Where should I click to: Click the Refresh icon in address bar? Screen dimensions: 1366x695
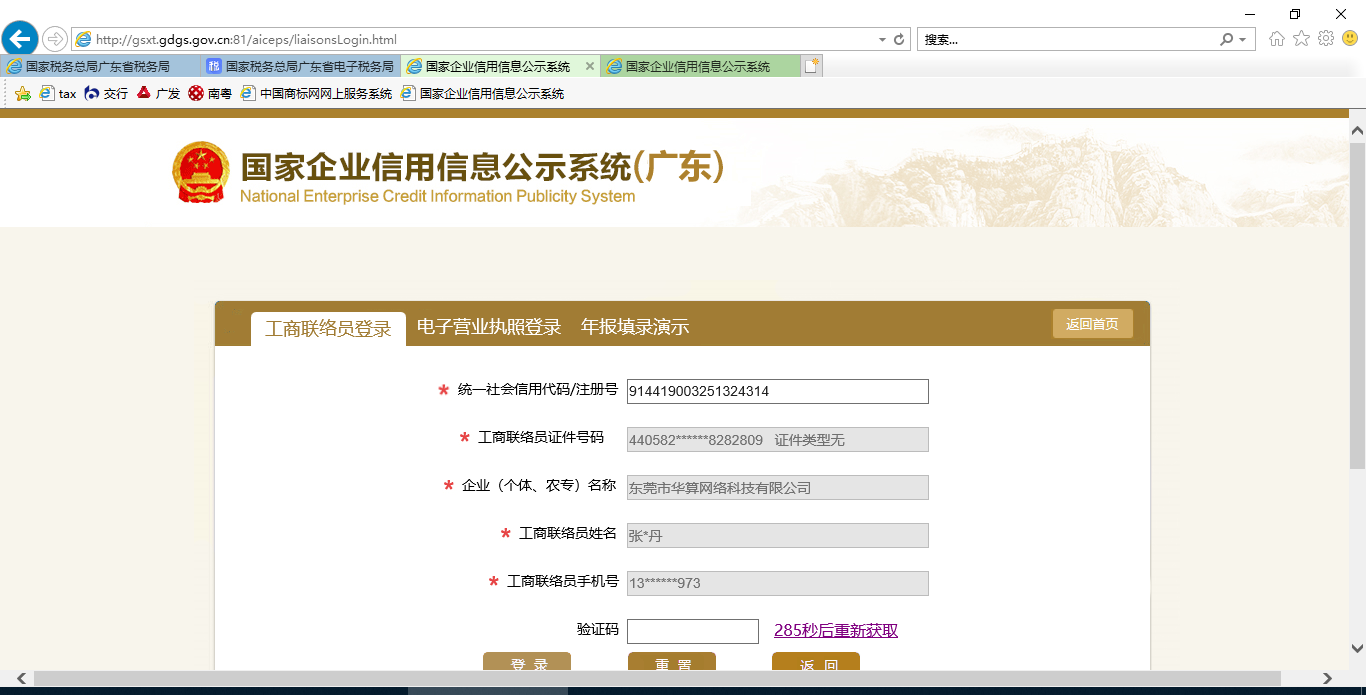[899, 40]
